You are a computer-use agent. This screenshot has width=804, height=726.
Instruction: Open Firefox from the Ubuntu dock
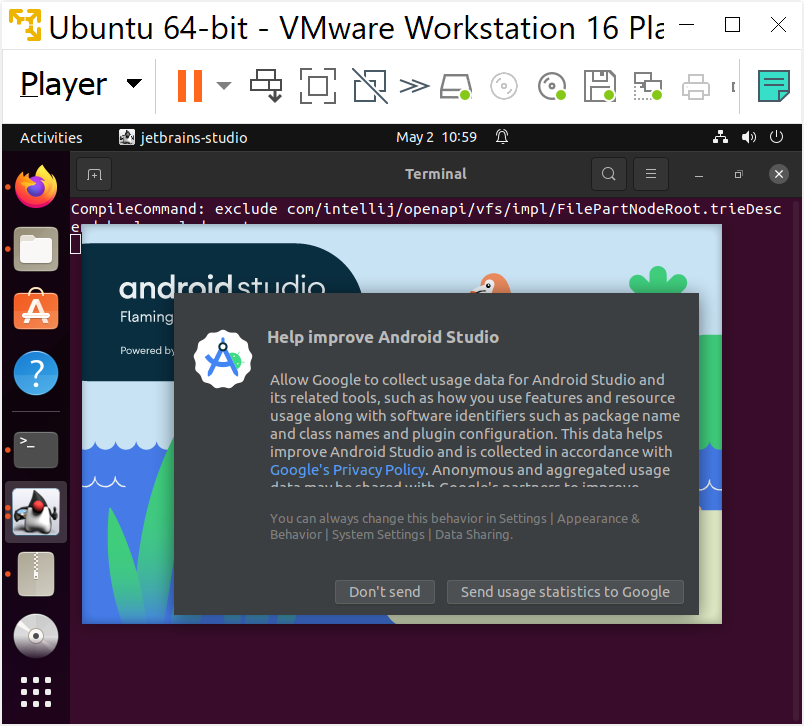tap(36, 187)
